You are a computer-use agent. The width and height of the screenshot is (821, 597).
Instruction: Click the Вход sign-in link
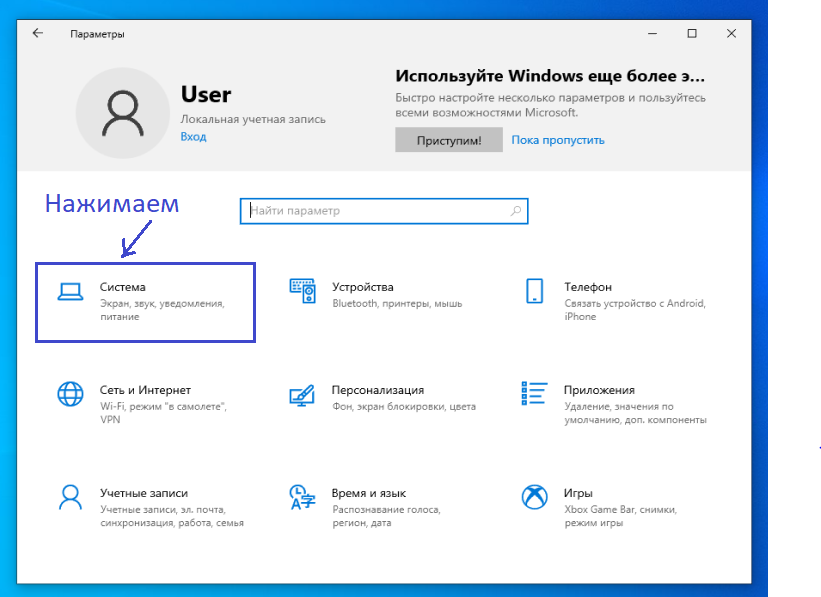(193, 137)
